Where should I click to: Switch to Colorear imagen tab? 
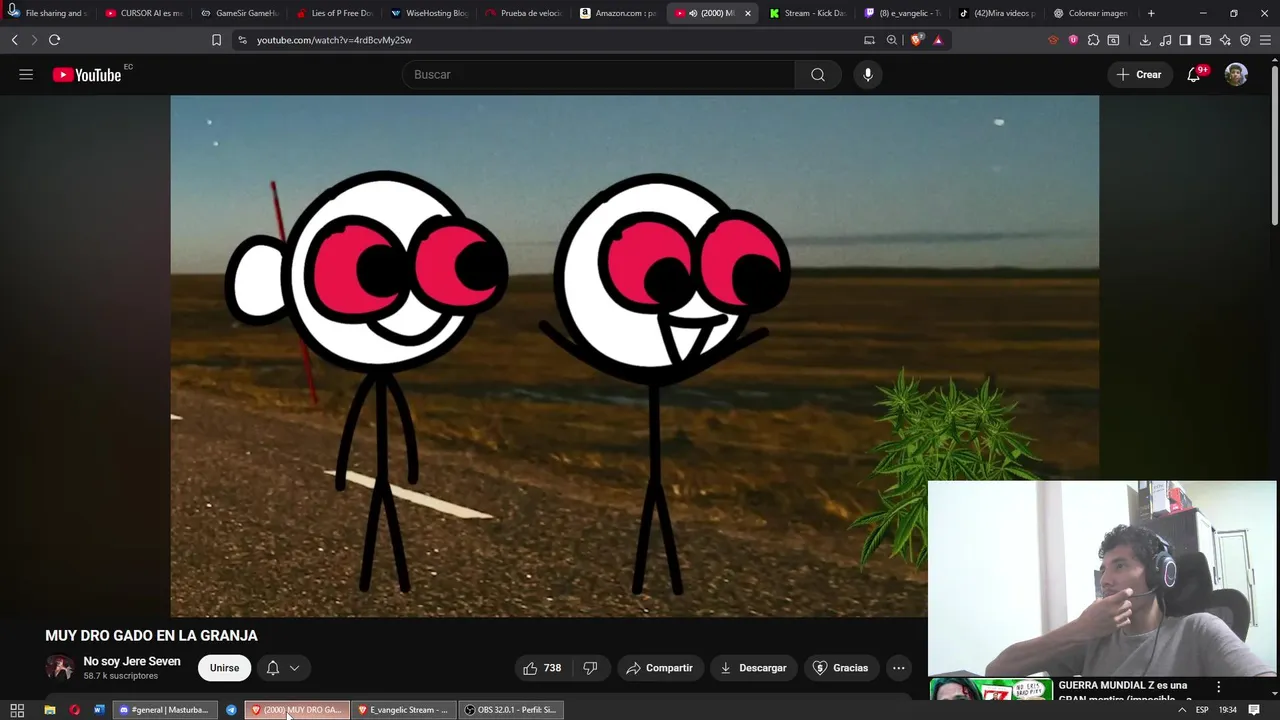click(x=1092, y=13)
